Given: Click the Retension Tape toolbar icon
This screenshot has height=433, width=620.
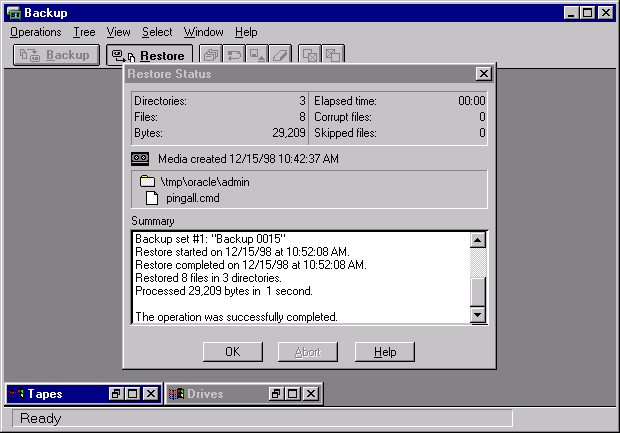Looking at the screenshot, I should 234,54.
